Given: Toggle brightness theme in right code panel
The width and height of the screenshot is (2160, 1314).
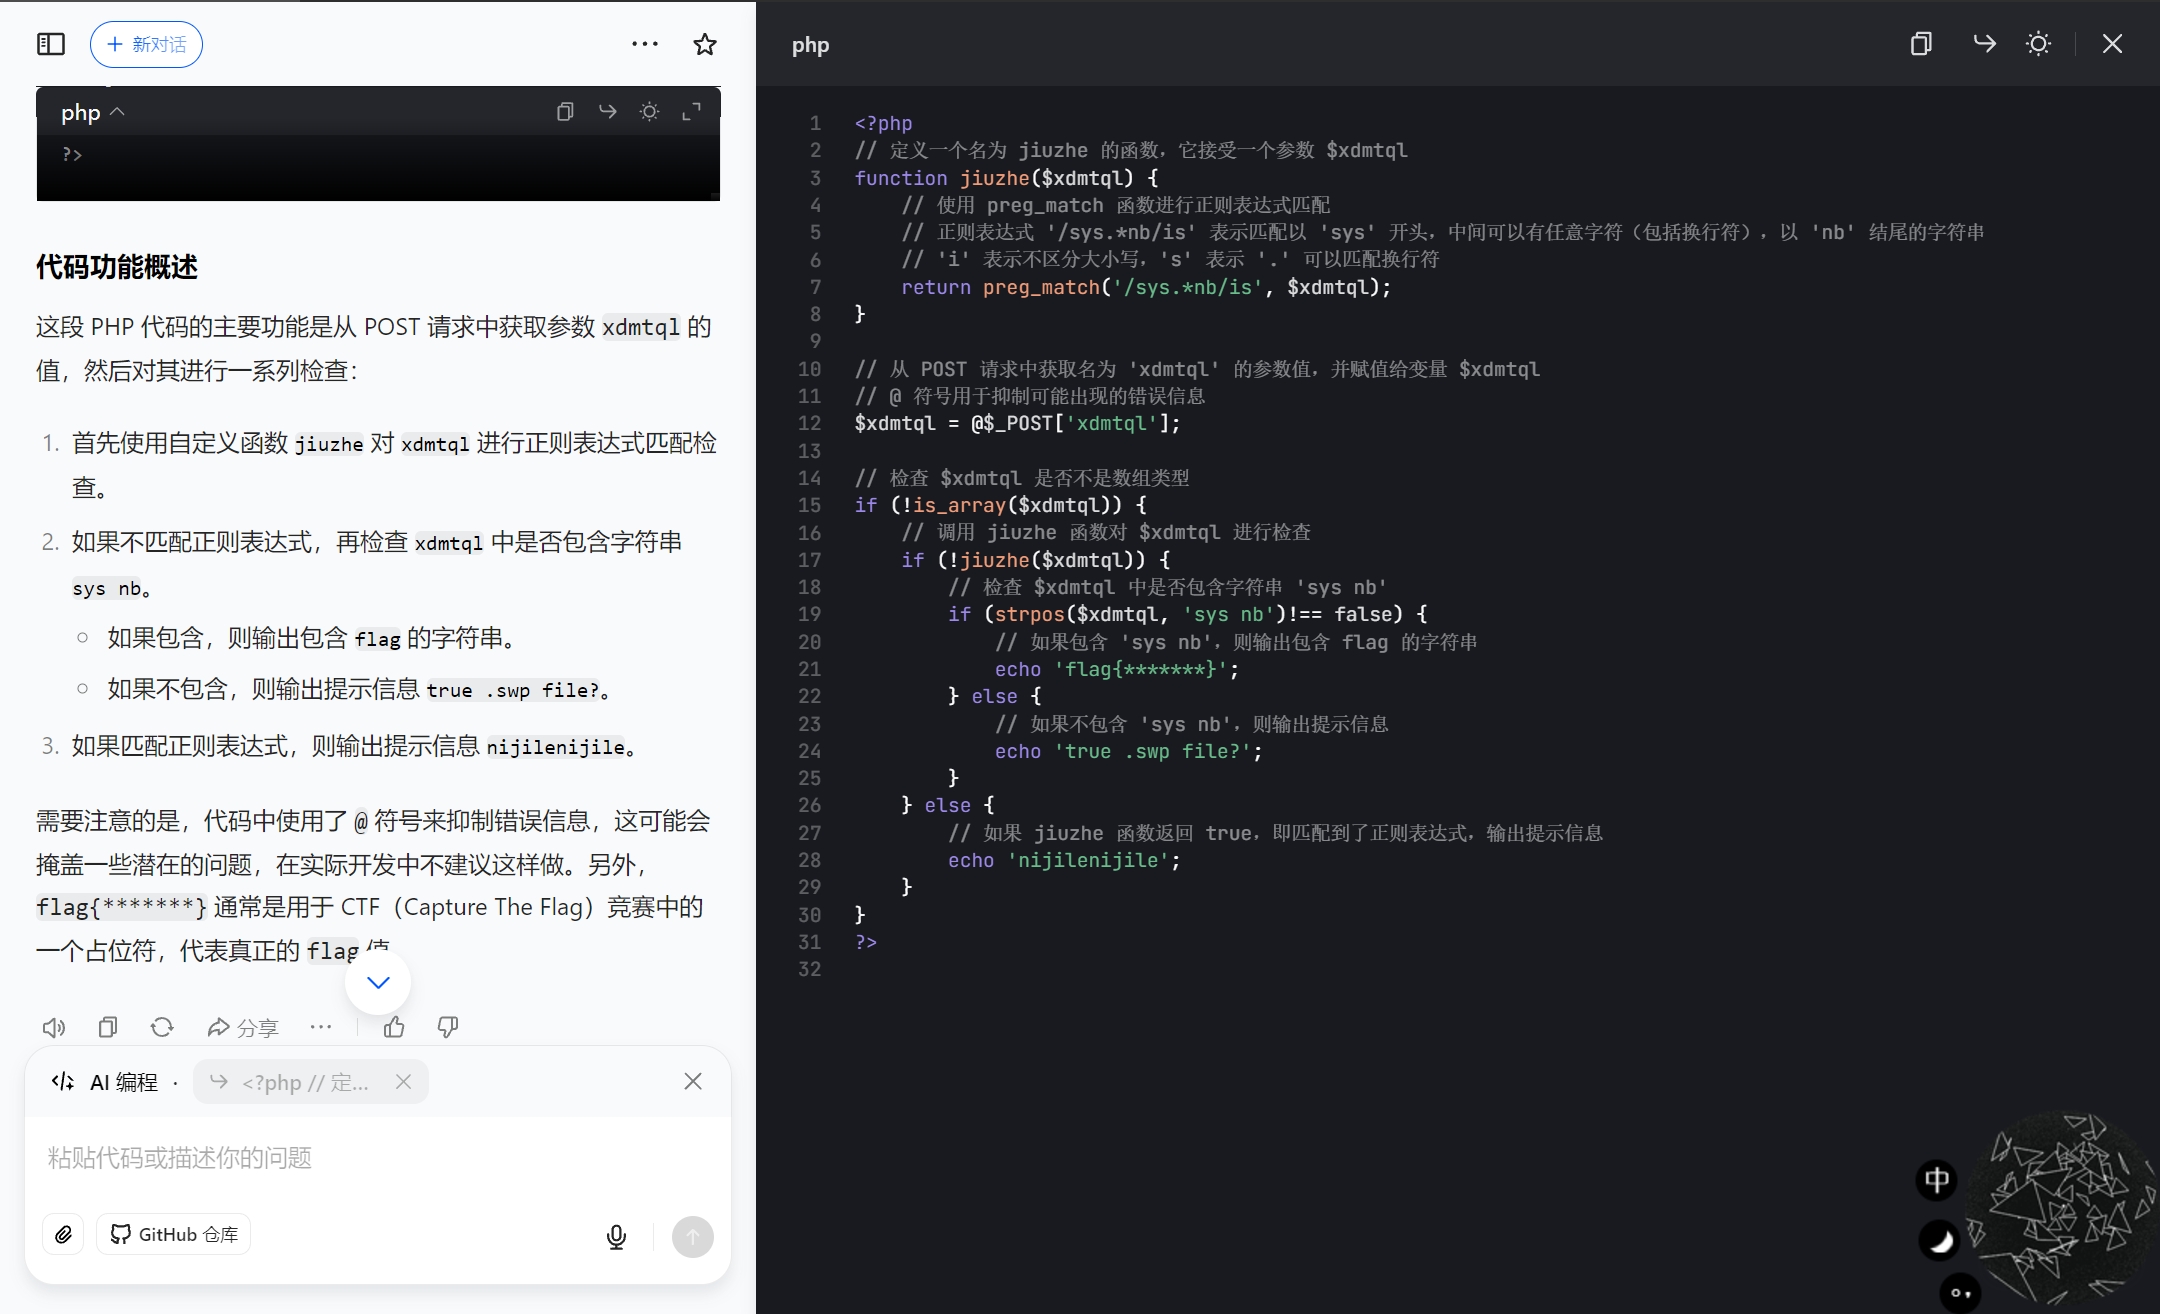Looking at the screenshot, I should tap(2038, 44).
